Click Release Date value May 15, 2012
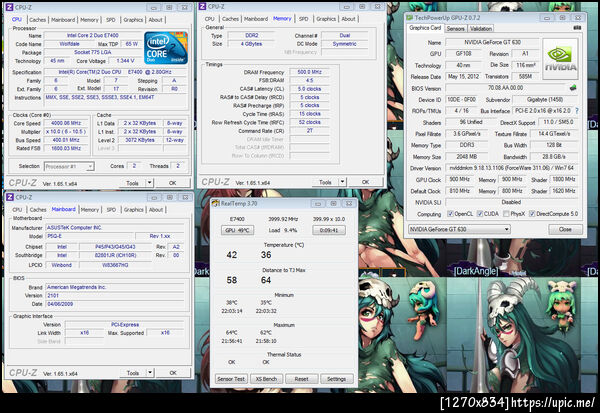 (x=463, y=77)
